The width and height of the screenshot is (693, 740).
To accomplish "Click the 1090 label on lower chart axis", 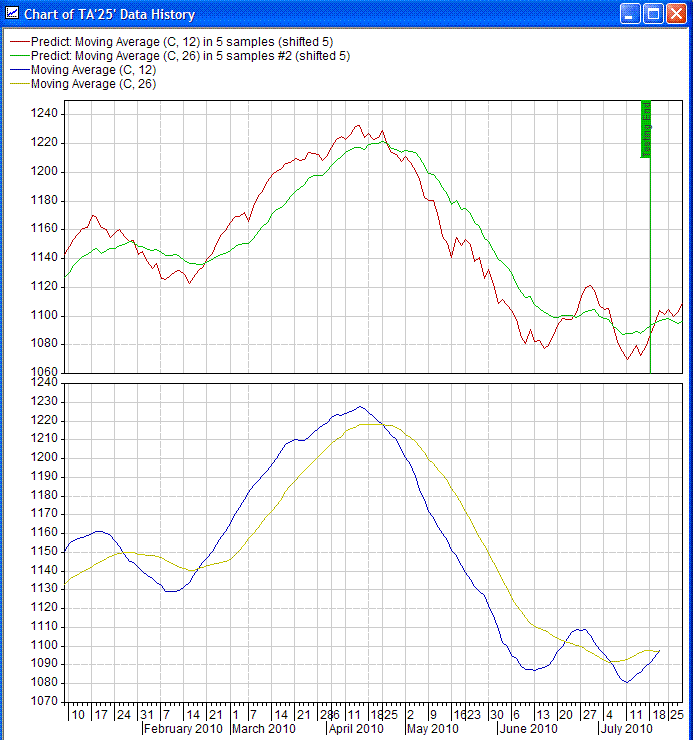I will [44, 664].
